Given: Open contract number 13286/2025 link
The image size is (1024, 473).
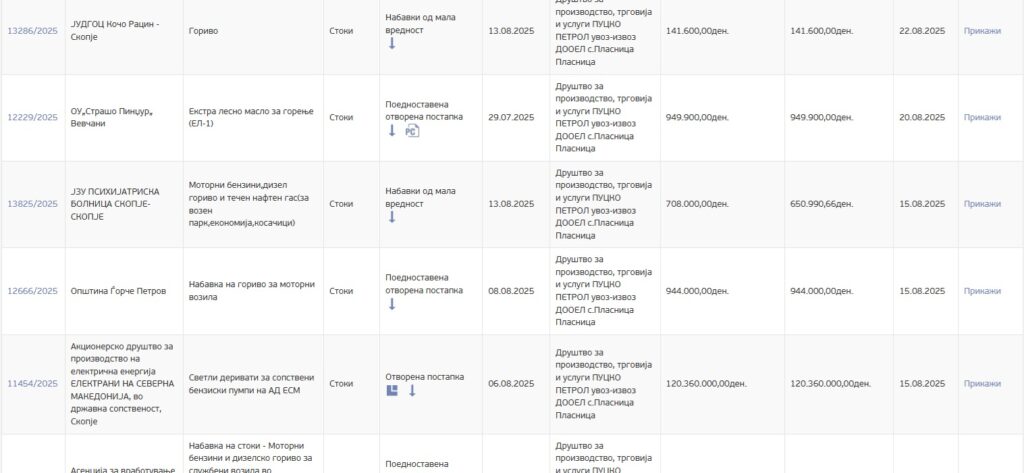Looking at the screenshot, I should pyautogui.click(x=33, y=31).
